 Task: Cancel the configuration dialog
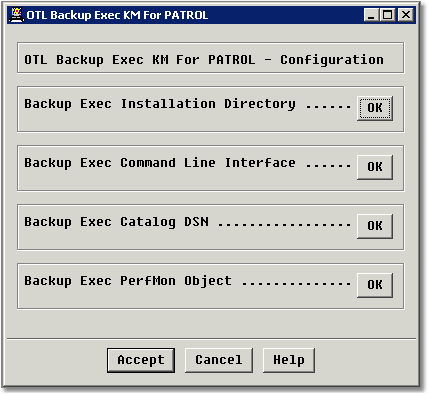219,360
